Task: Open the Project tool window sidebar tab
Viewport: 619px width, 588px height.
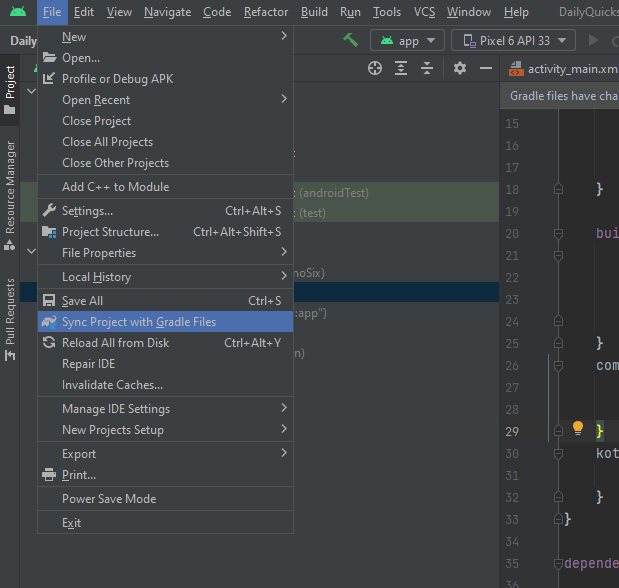Action: click(9, 90)
